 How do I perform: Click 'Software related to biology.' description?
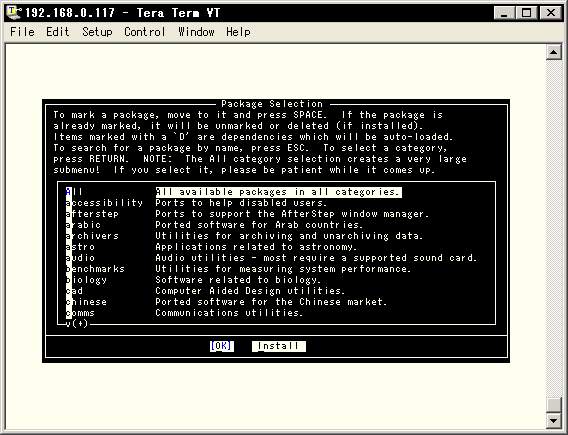[238, 280]
